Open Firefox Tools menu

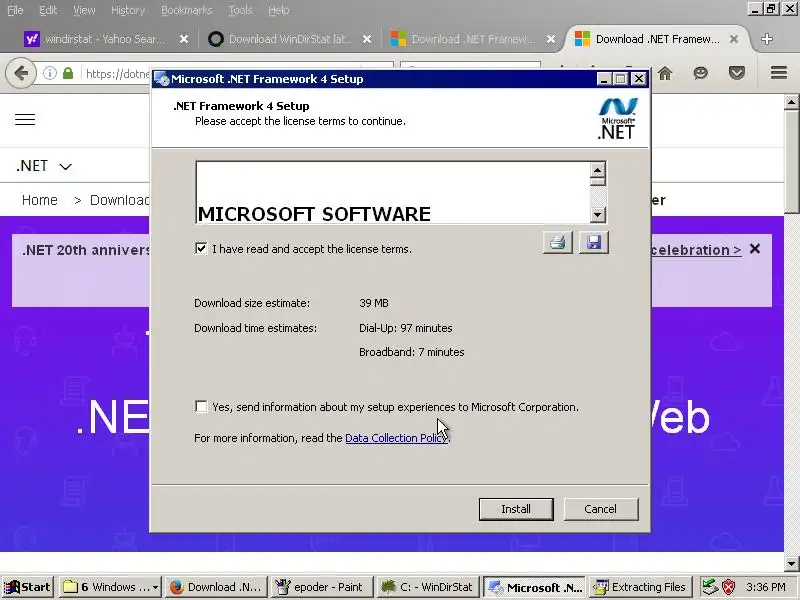pyautogui.click(x=240, y=10)
